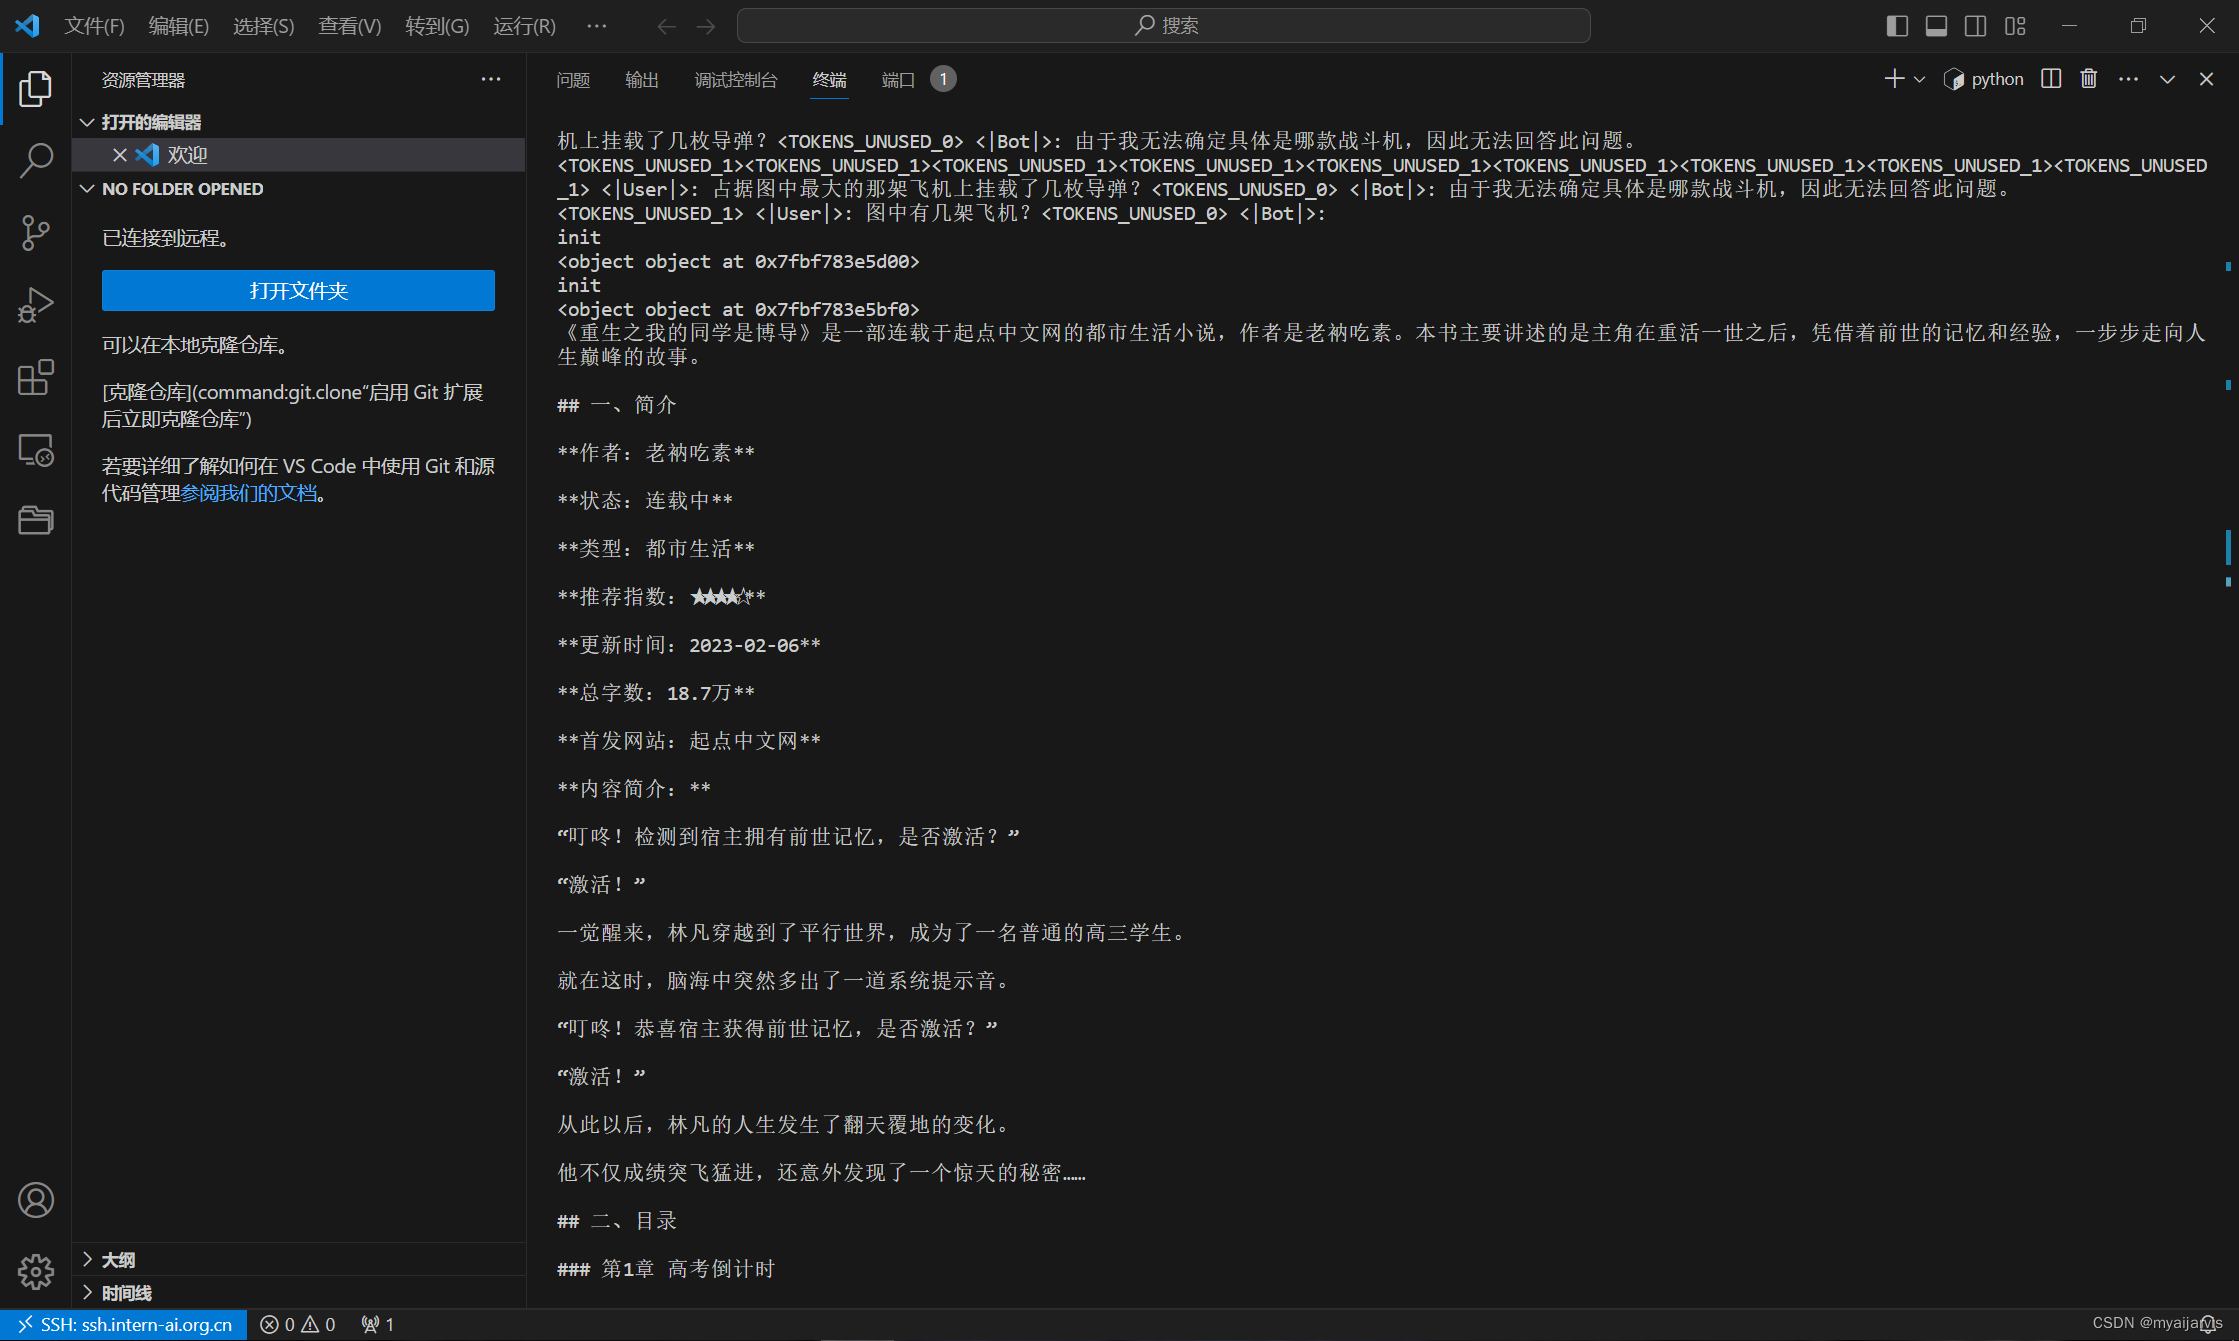Click the command center search box

point(1164,26)
